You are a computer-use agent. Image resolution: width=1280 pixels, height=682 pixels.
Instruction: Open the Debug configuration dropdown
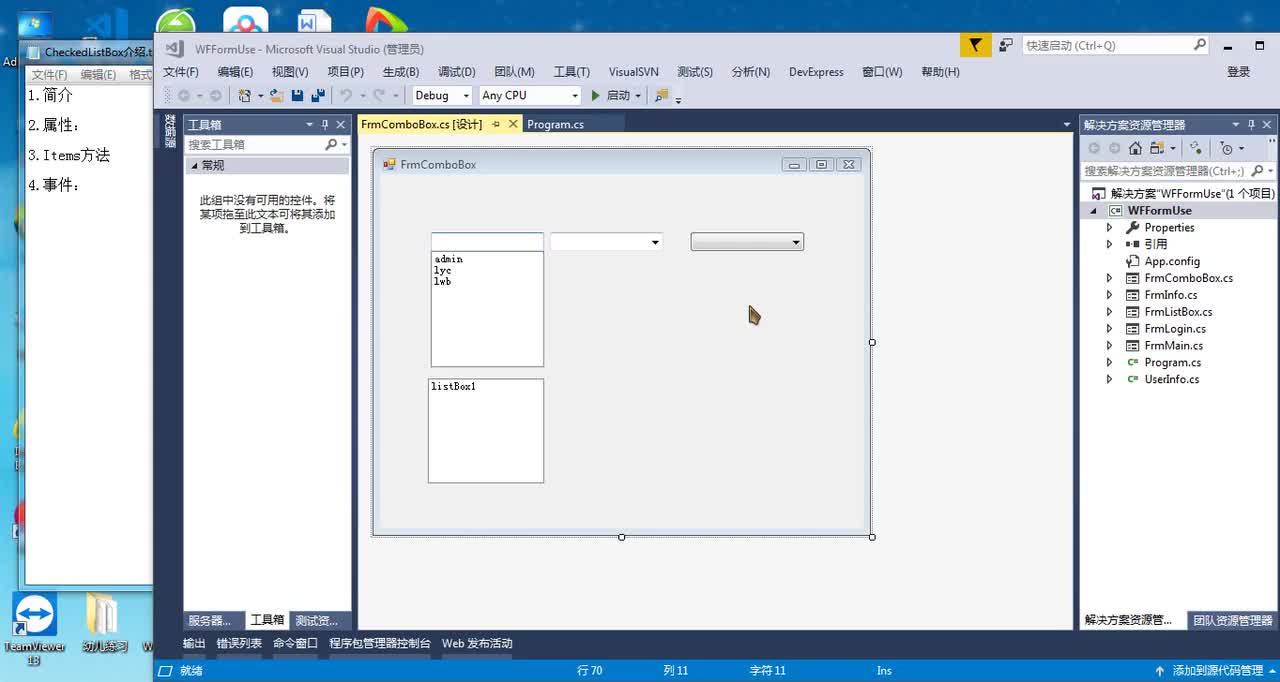click(x=466, y=96)
